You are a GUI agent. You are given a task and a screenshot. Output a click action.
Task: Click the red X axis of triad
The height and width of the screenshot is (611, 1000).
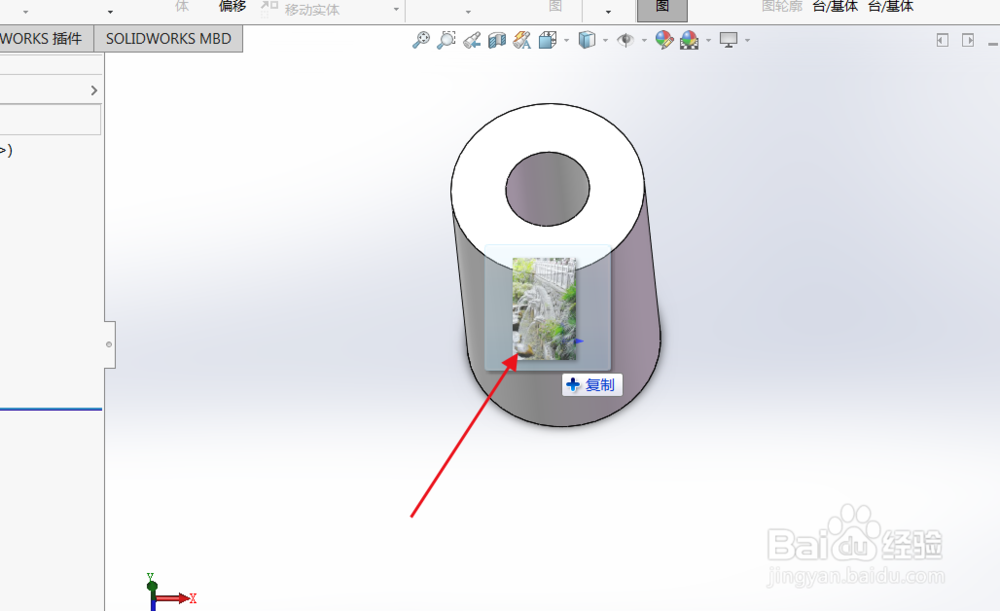coord(174,598)
